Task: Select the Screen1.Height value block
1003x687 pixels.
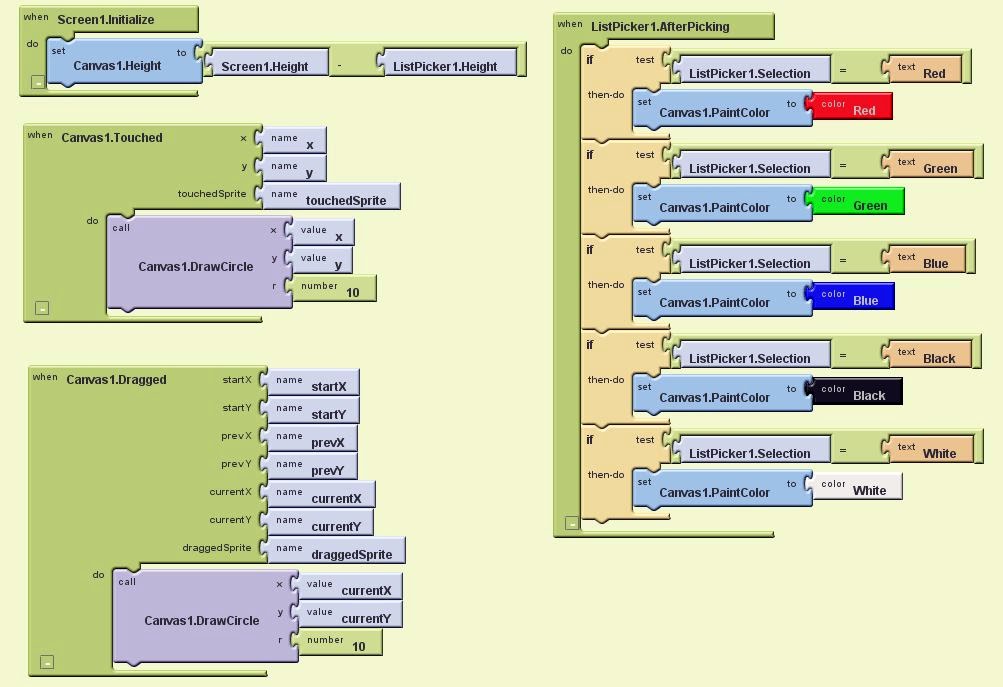Action: pos(266,64)
